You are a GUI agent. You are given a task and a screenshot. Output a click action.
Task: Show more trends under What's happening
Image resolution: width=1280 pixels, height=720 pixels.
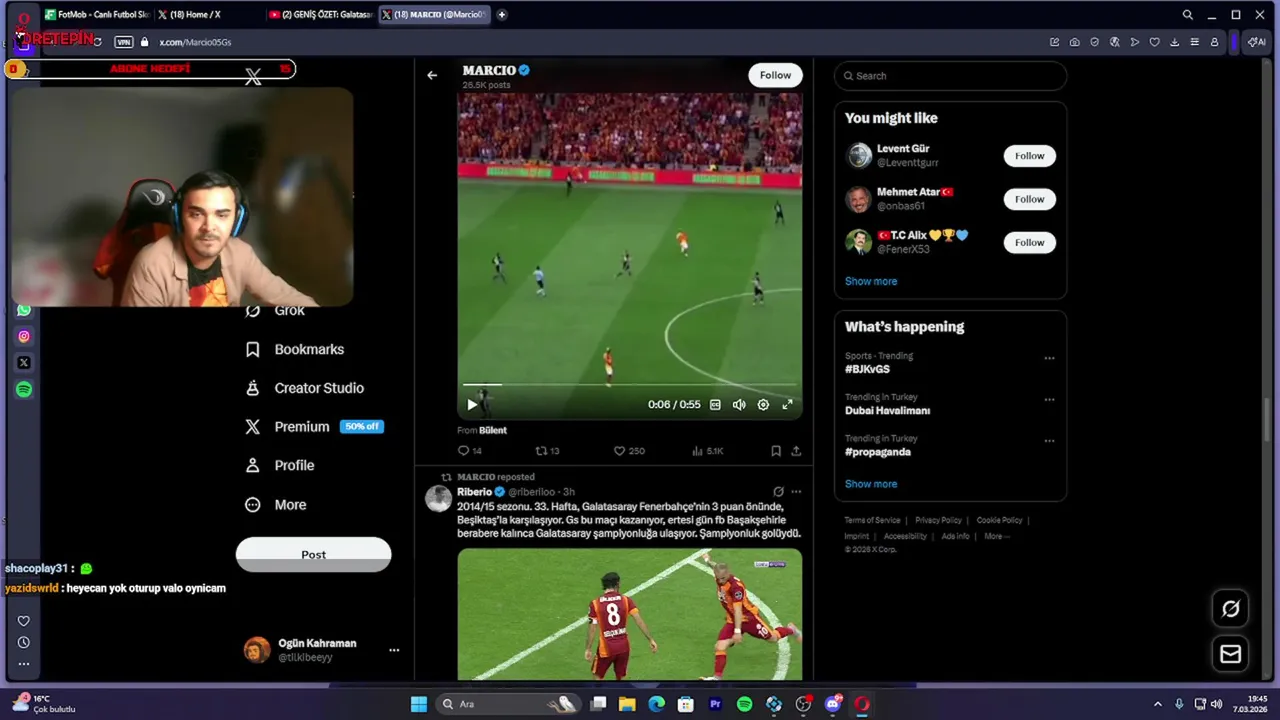871,484
